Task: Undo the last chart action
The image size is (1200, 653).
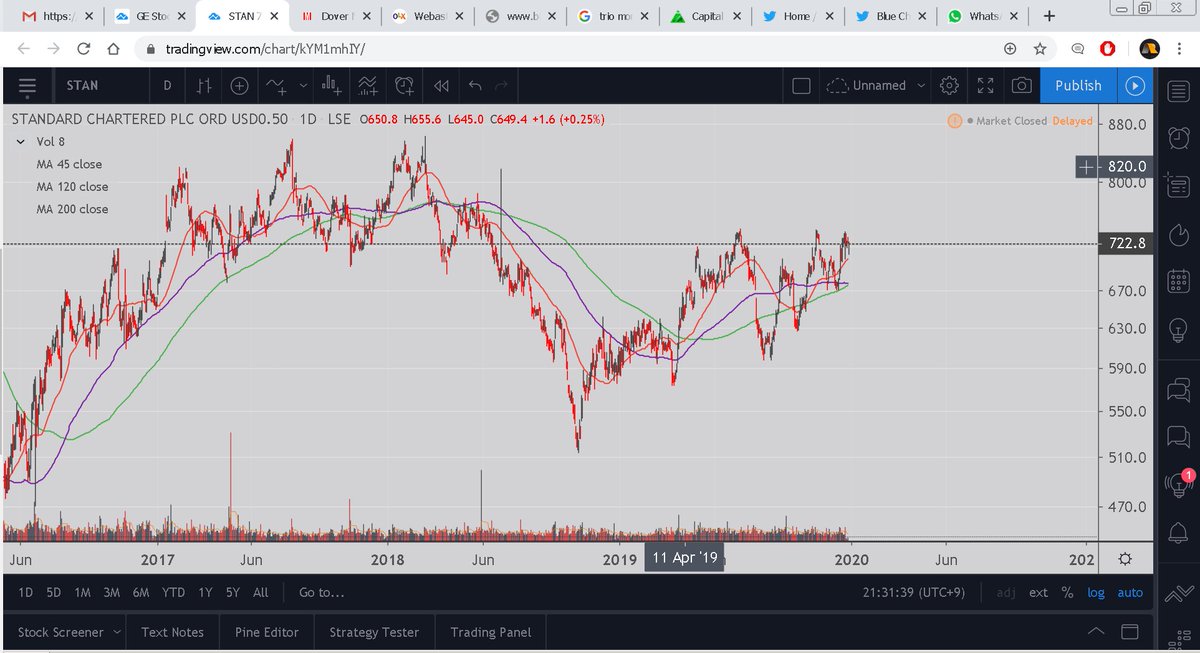Action: point(475,86)
